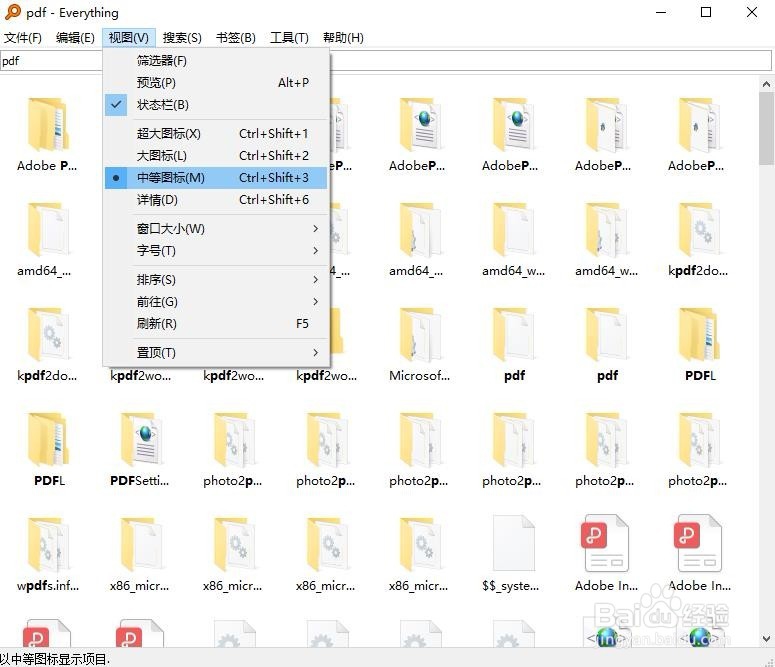This screenshot has height=667, width=775.
Task: Close the 视图(V) menu from the menu bar
Action: pos(129,38)
